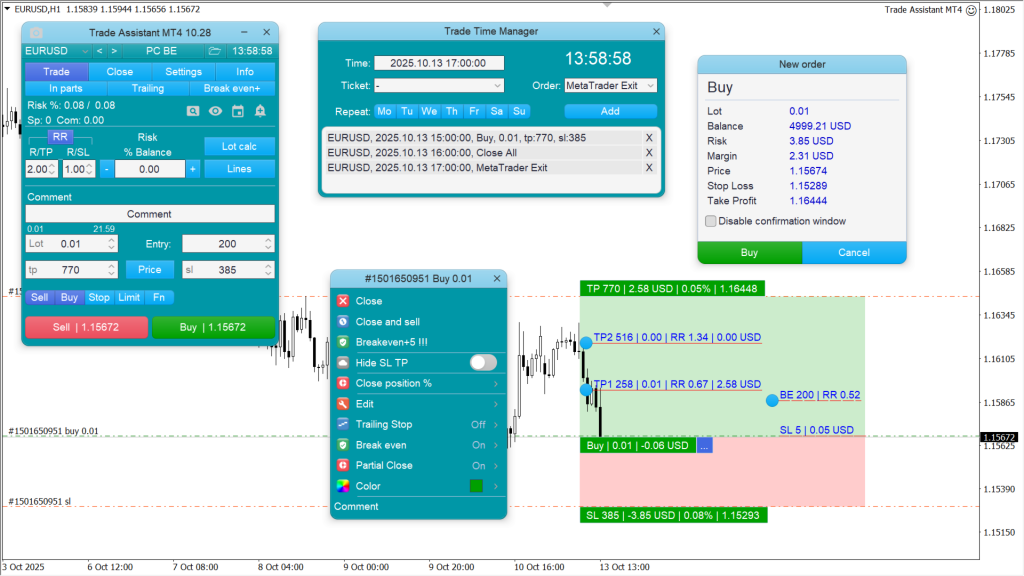Click the bell alert icon in Trade Assistant
The image size is (1024, 576).
tap(259, 112)
